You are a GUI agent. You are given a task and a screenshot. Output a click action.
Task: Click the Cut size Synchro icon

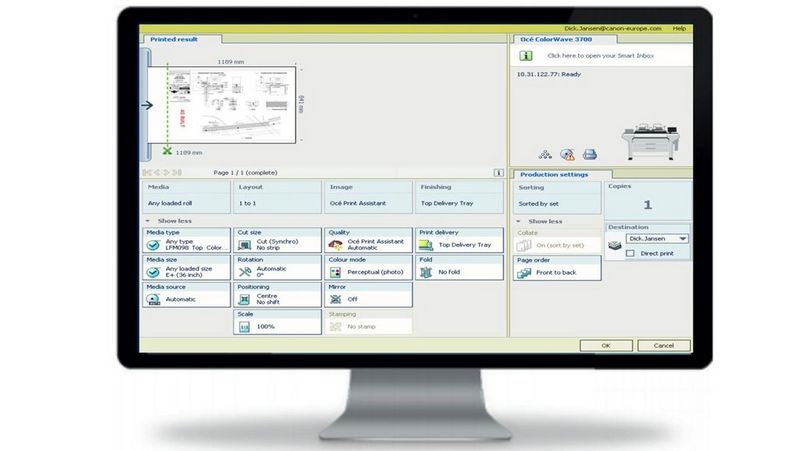(x=244, y=243)
